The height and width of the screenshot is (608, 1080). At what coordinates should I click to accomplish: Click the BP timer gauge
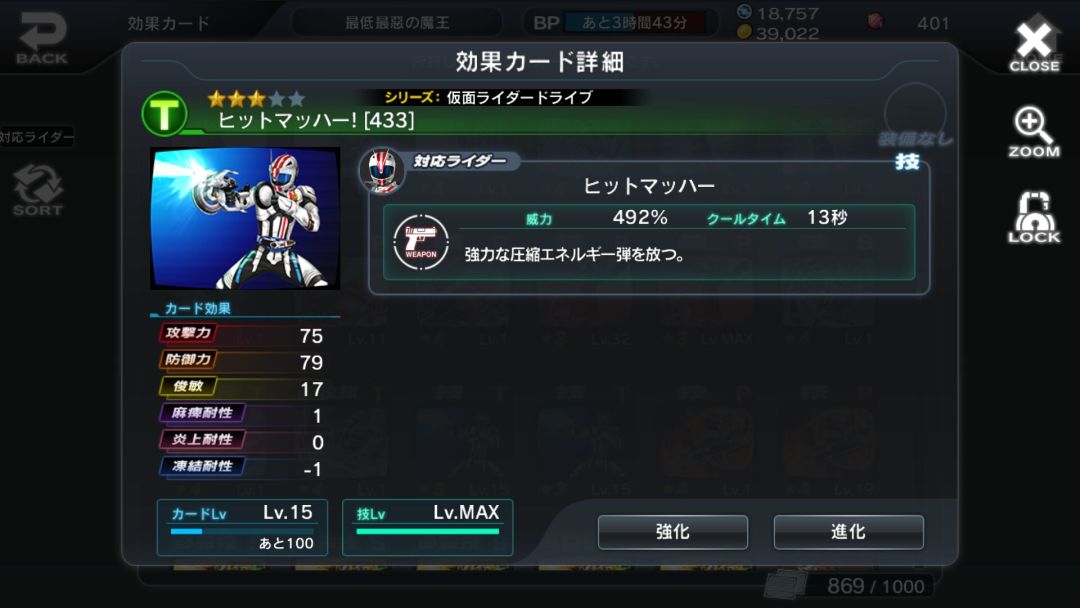[x=634, y=23]
